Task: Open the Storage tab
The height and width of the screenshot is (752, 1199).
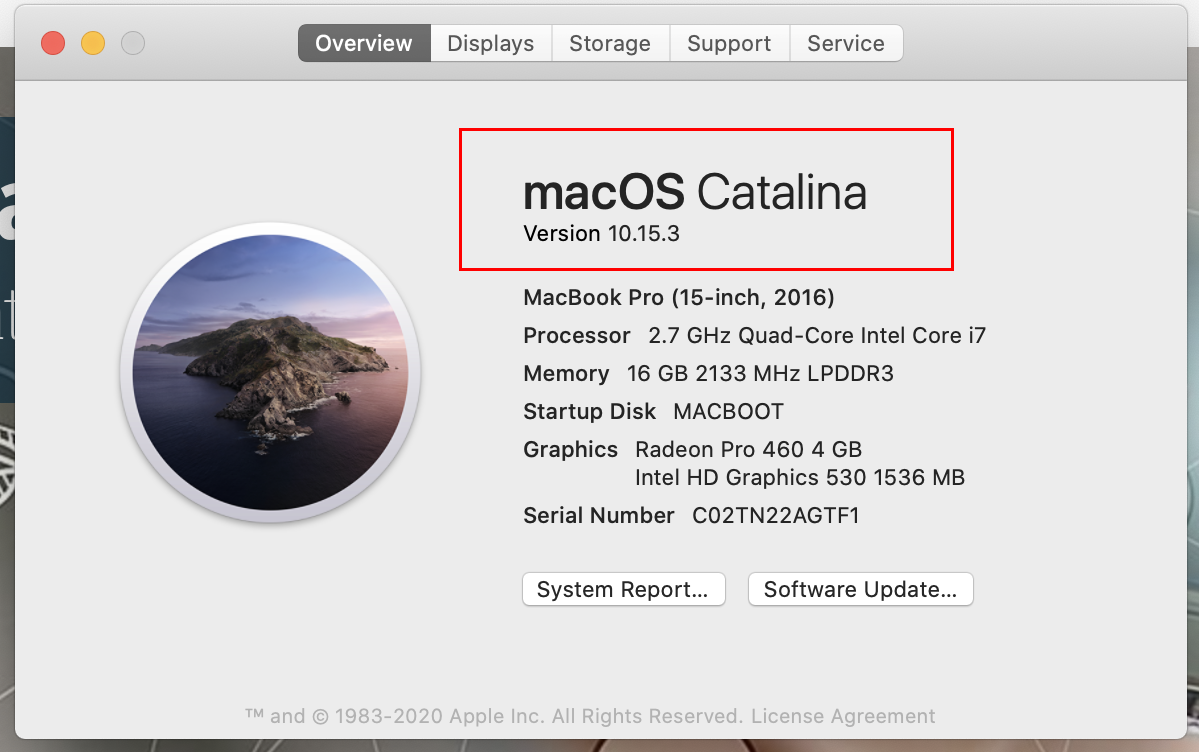Action: tap(610, 43)
